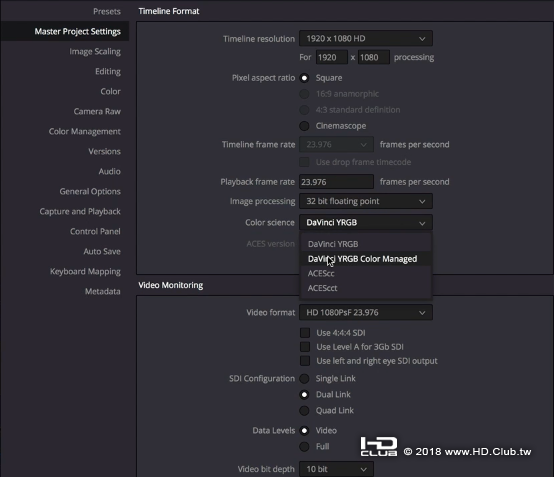The image size is (554, 477).
Task: Choose DaVinci YRGB from color science list
Action: click(366, 244)
